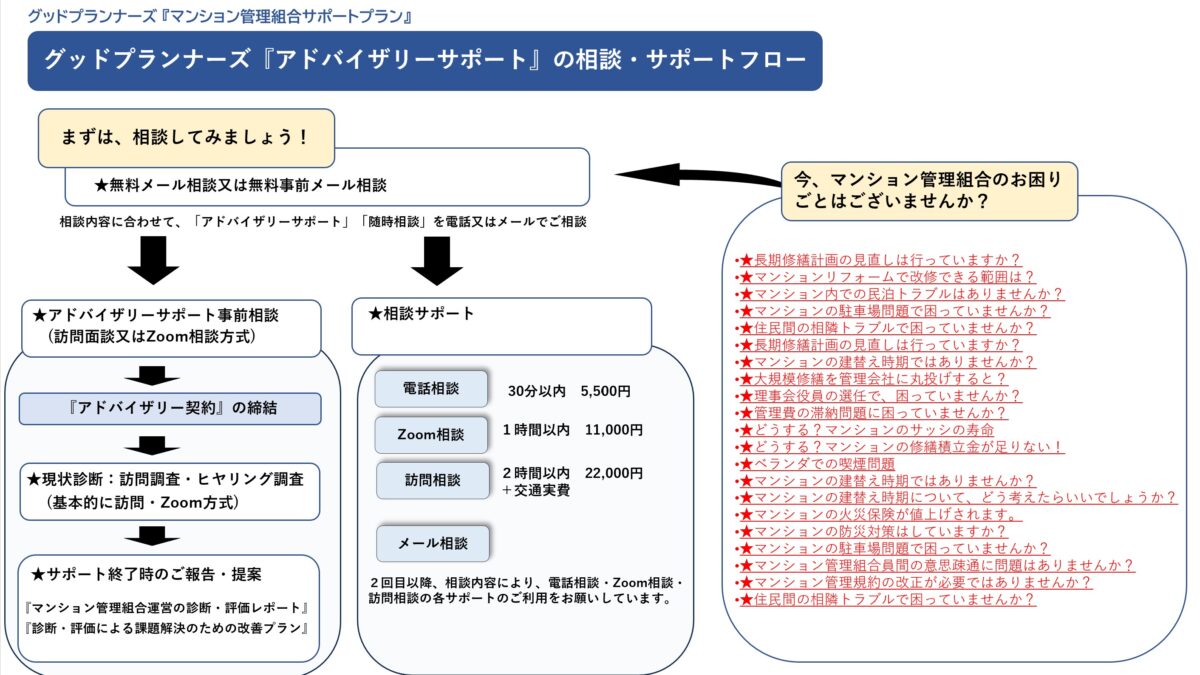This screenshot has height=675, width=1200.
Task: Click the Zoom相談 button
Action: click(432, 435)
